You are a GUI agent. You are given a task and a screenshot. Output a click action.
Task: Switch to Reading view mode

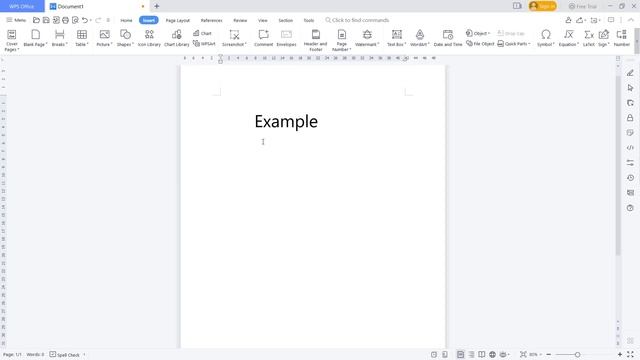tap(482, 355)
